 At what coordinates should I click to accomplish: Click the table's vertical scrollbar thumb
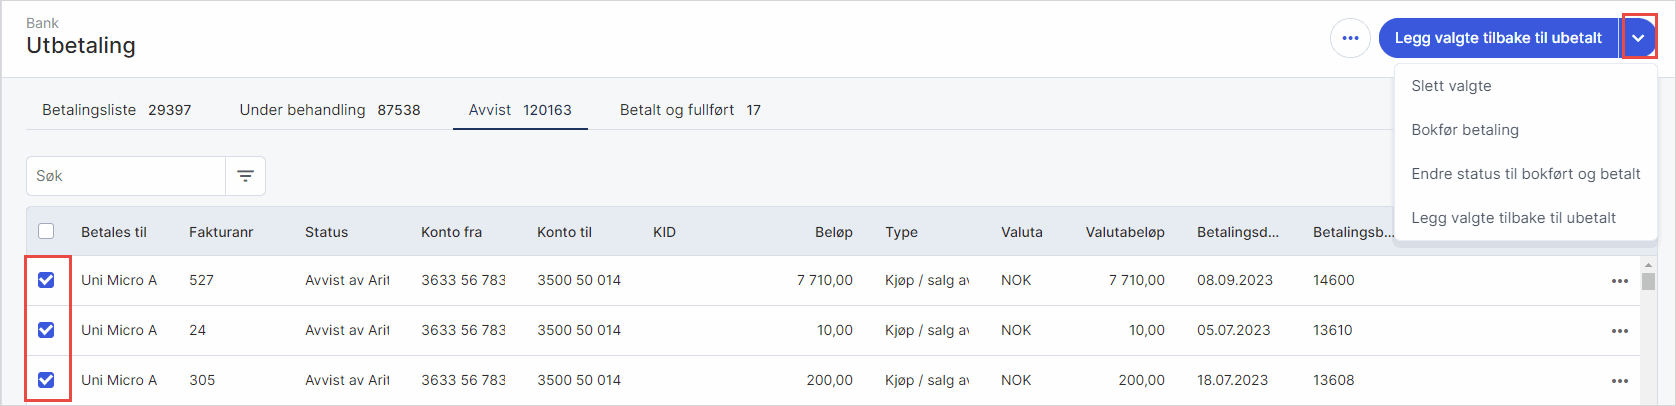(x=1648, y=279)
